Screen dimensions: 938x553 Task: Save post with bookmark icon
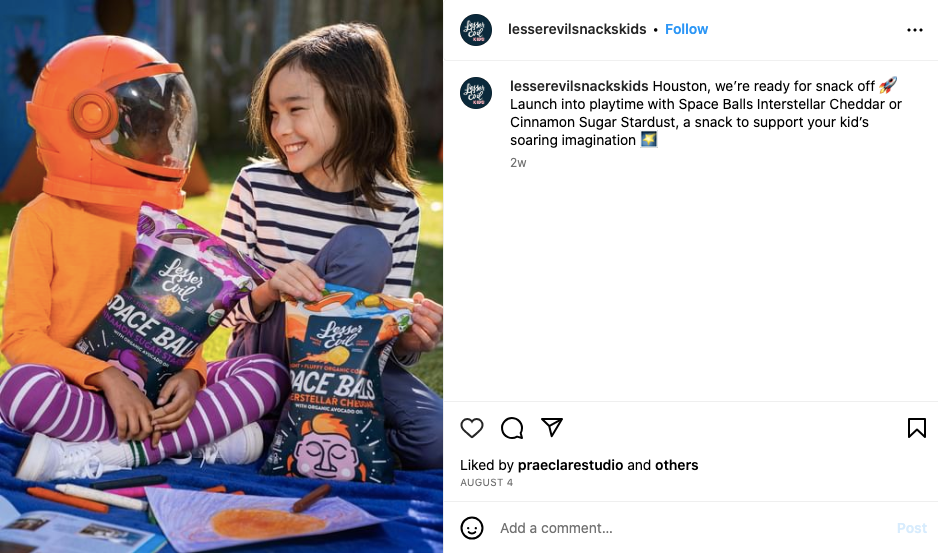[916, 428]
